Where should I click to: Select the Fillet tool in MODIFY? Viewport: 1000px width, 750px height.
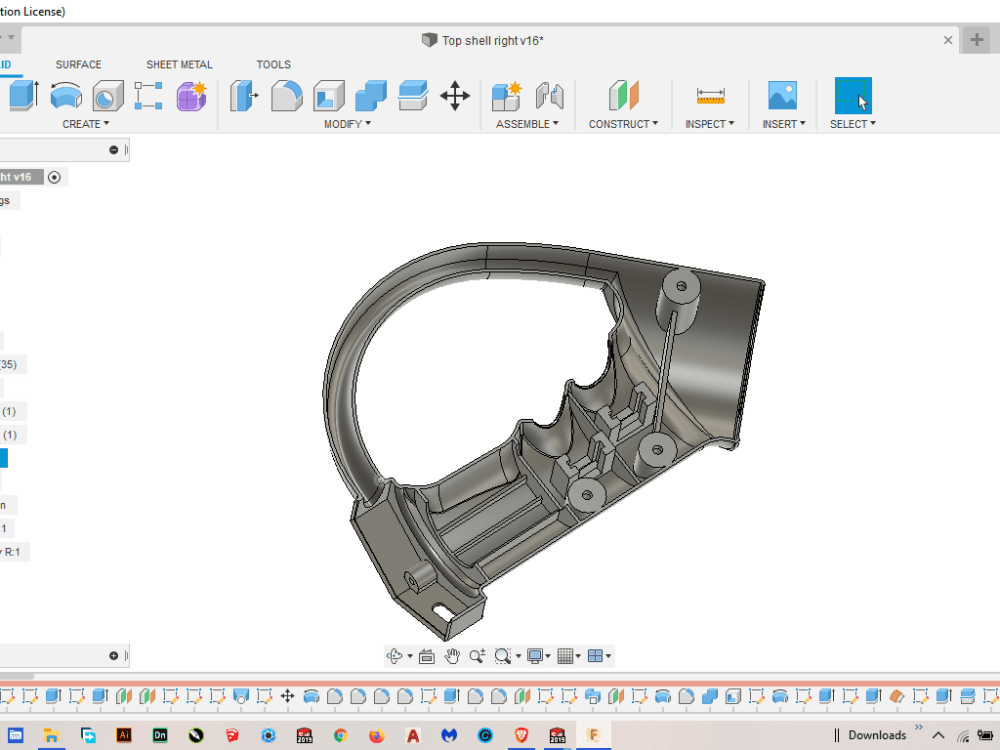pos(286,96)
